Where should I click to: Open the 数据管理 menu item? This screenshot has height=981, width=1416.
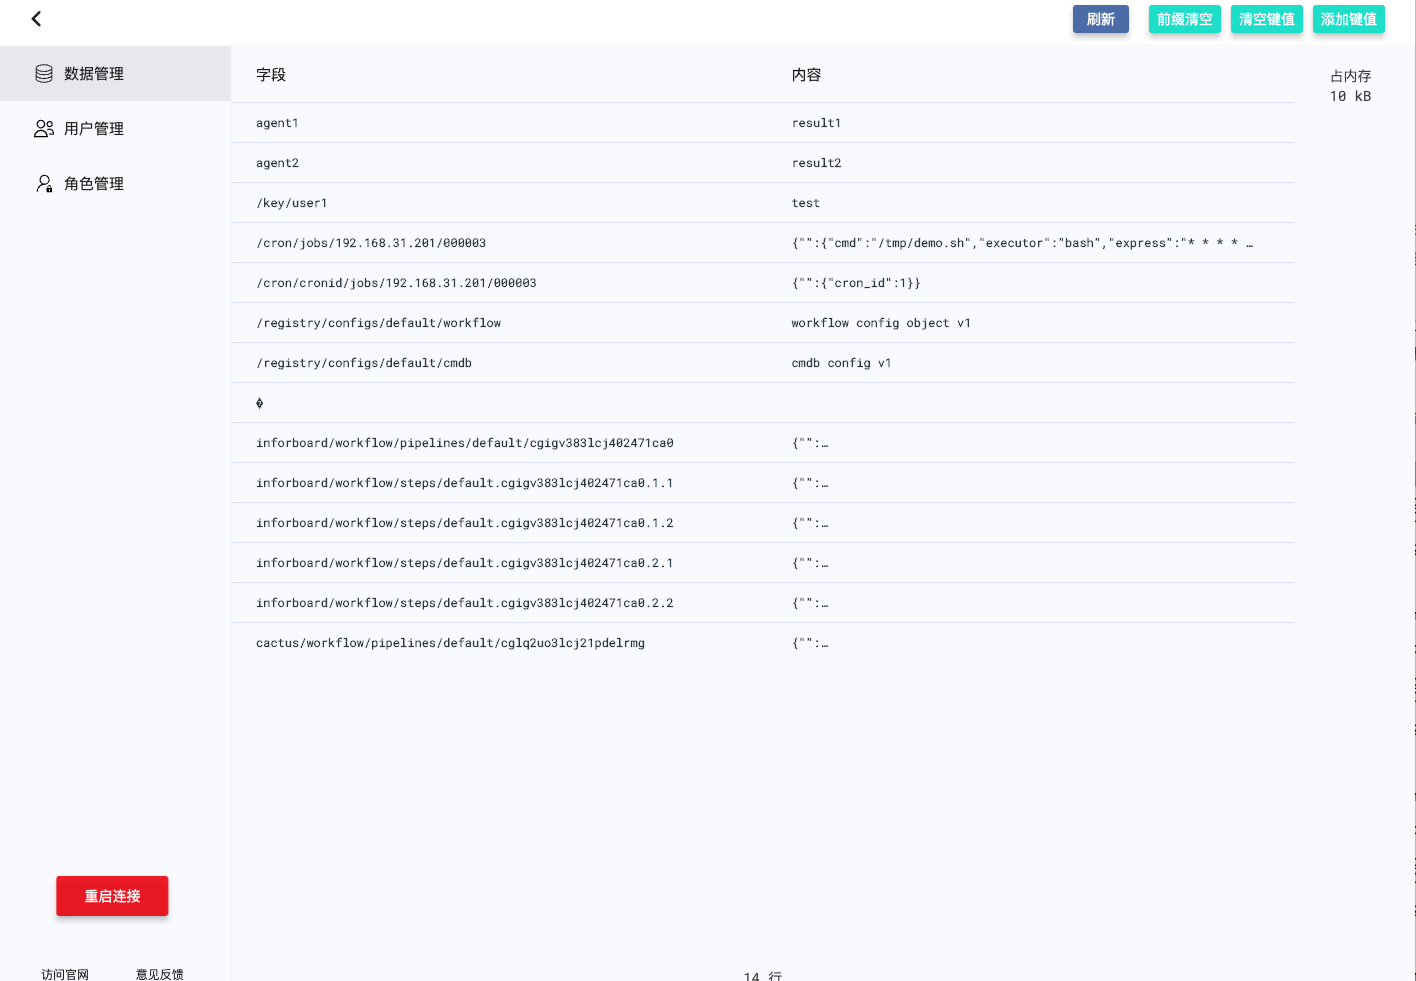click(x=115, y=73)
